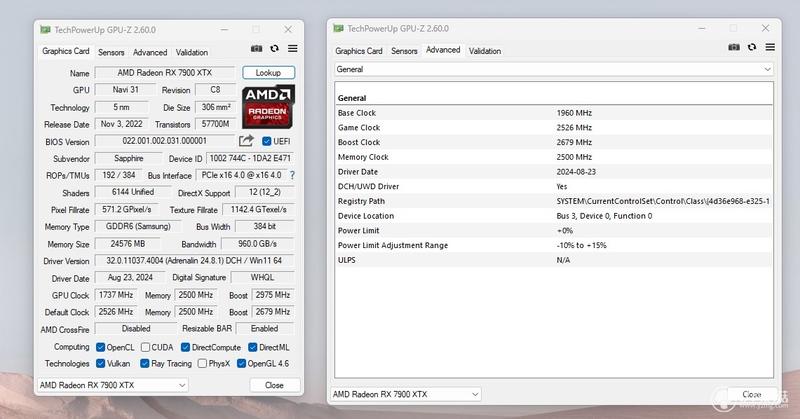
Task: Select the Power Limit row
Action: (554, 231)
